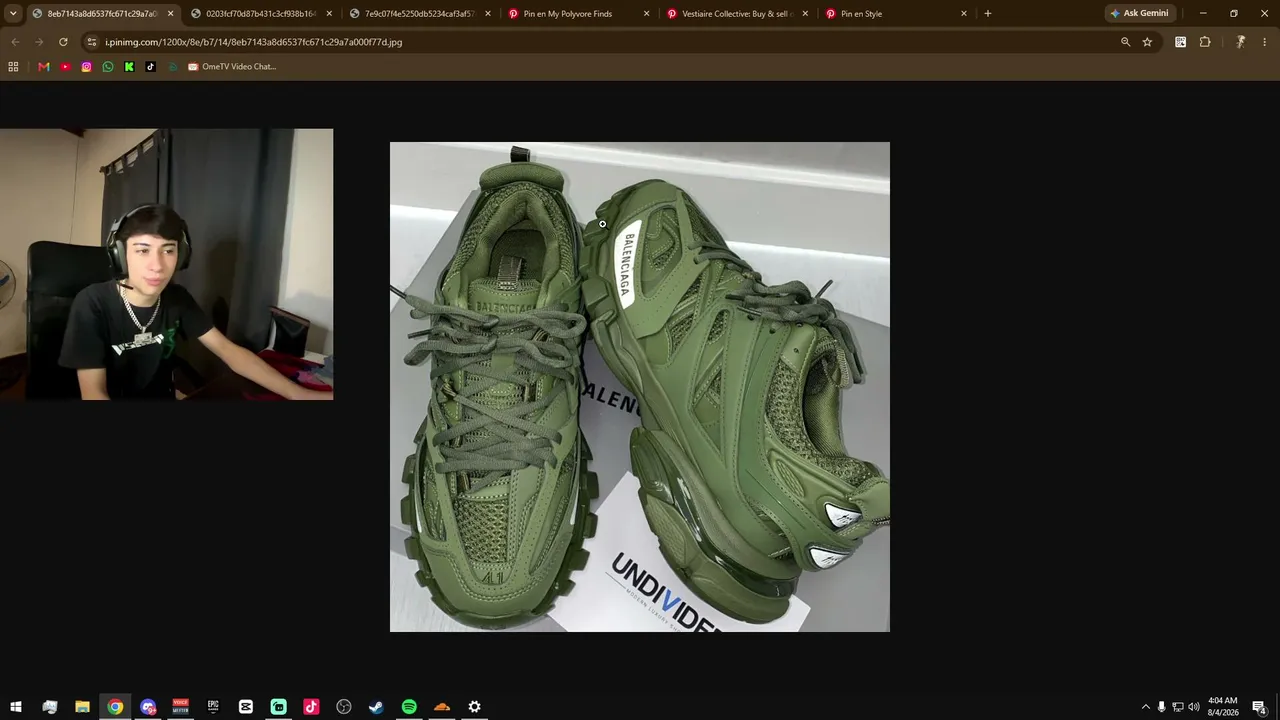The image size is (1280, 720).
Task: Open Voicemeeter from the taskbar
Action: [180, 707]
